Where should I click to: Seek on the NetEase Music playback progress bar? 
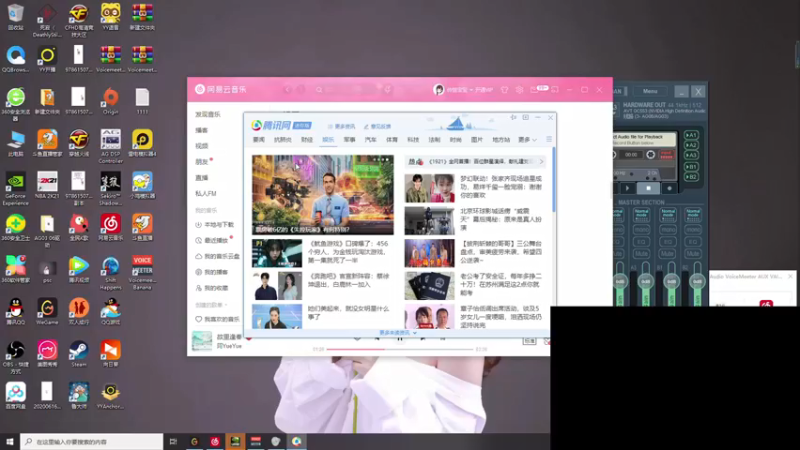point(400,349)
